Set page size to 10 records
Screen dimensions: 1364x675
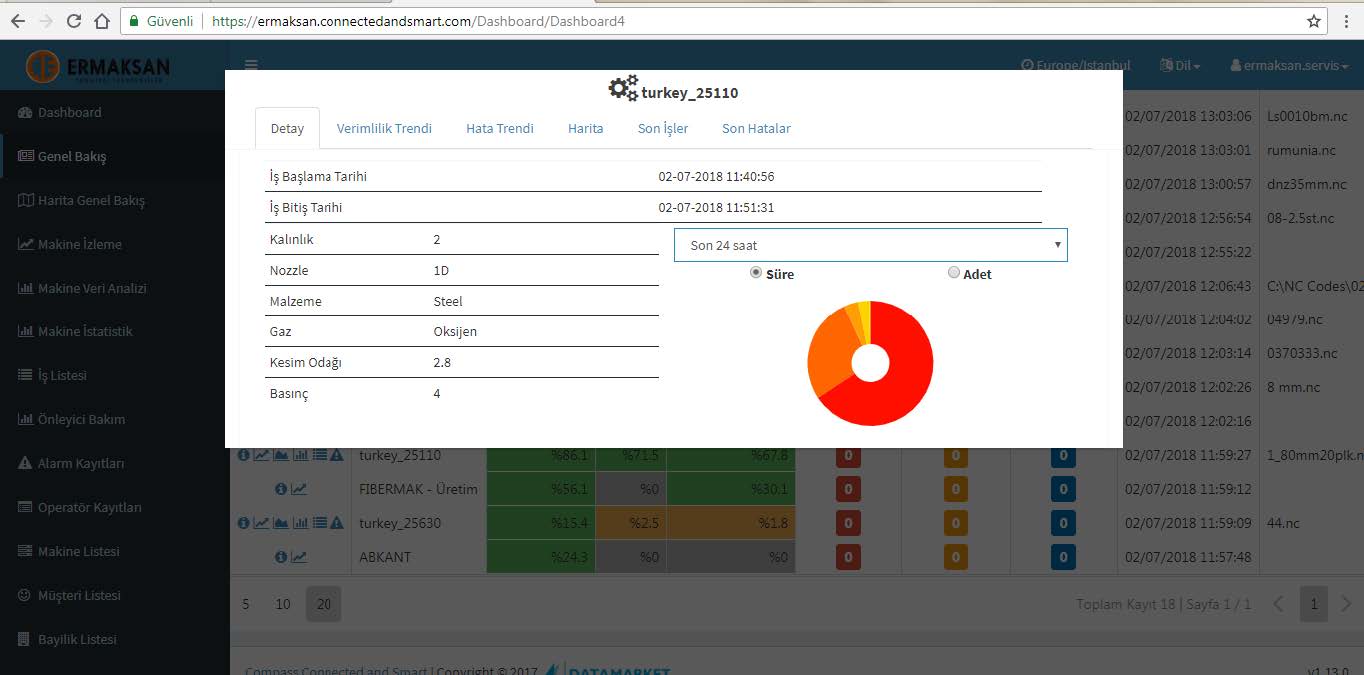click(283, 604)
